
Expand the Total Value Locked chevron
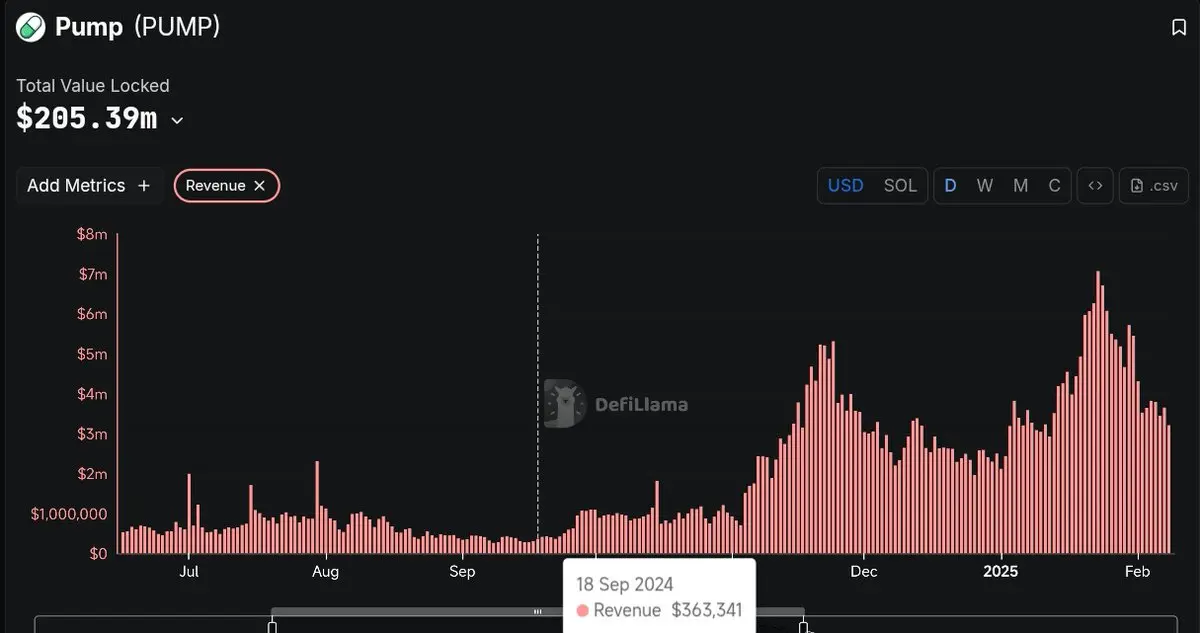click(177, 121)
